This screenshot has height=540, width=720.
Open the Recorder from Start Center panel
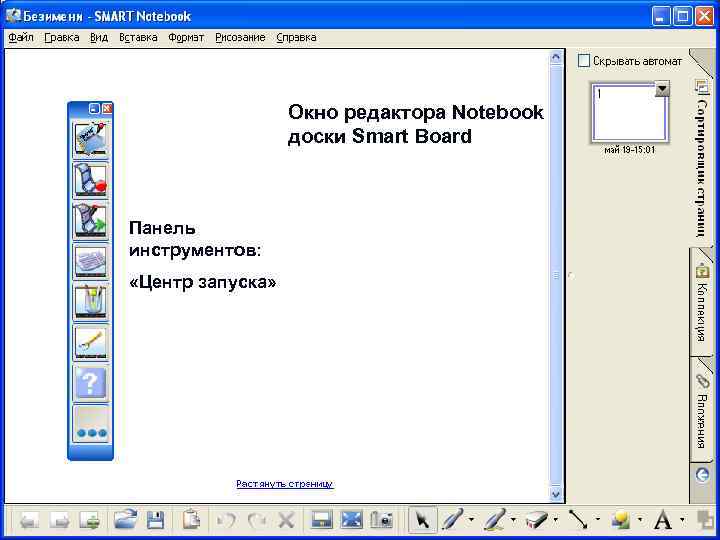(x=91, y=180)
